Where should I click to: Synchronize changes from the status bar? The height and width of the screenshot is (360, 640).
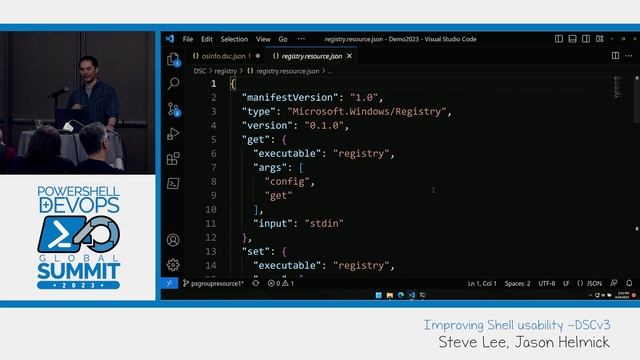[x=256, y=283]
